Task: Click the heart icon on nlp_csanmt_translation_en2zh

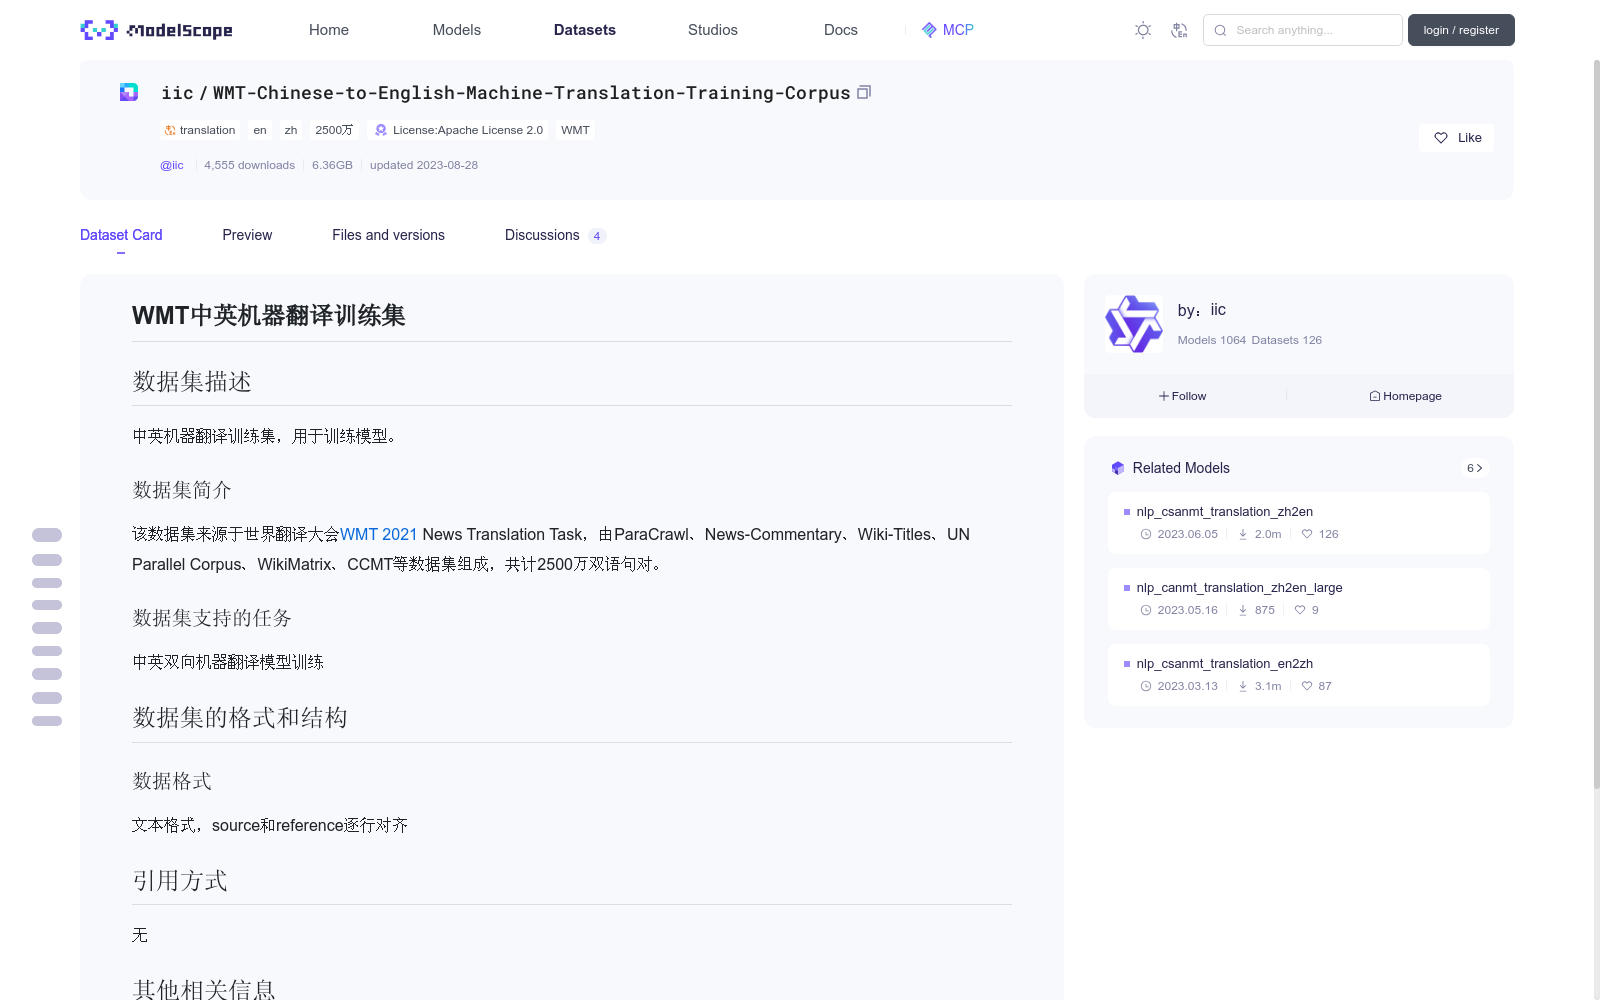Action: (1307, 686)
